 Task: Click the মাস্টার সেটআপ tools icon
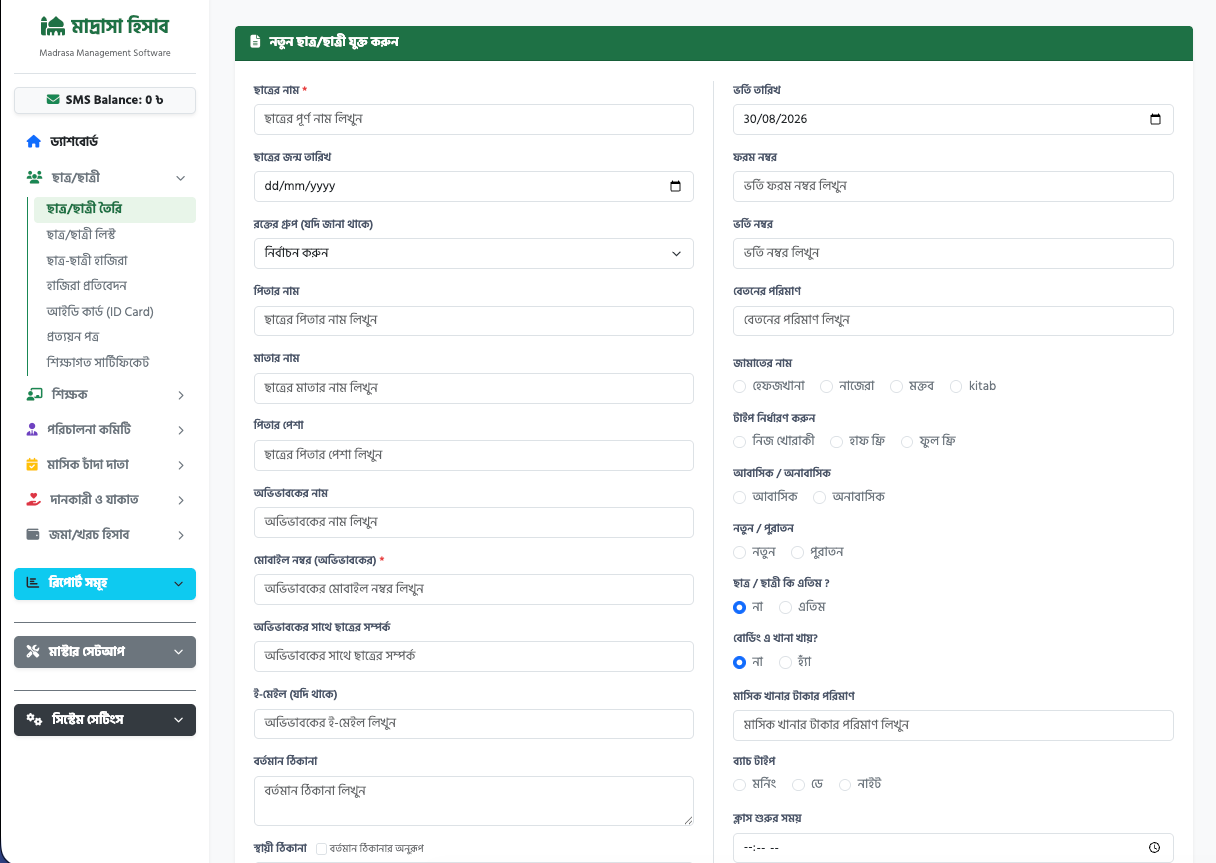33,652
